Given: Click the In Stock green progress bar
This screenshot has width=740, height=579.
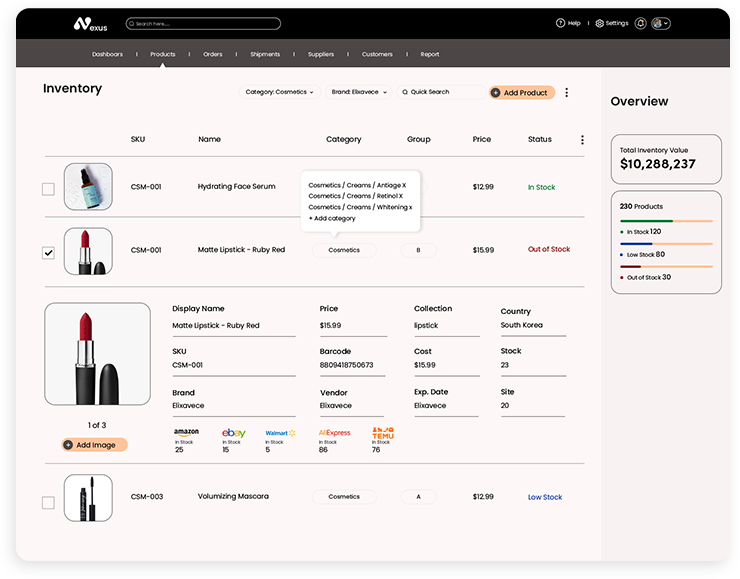Looking at the screenshot, I should (x=646, y=221).
